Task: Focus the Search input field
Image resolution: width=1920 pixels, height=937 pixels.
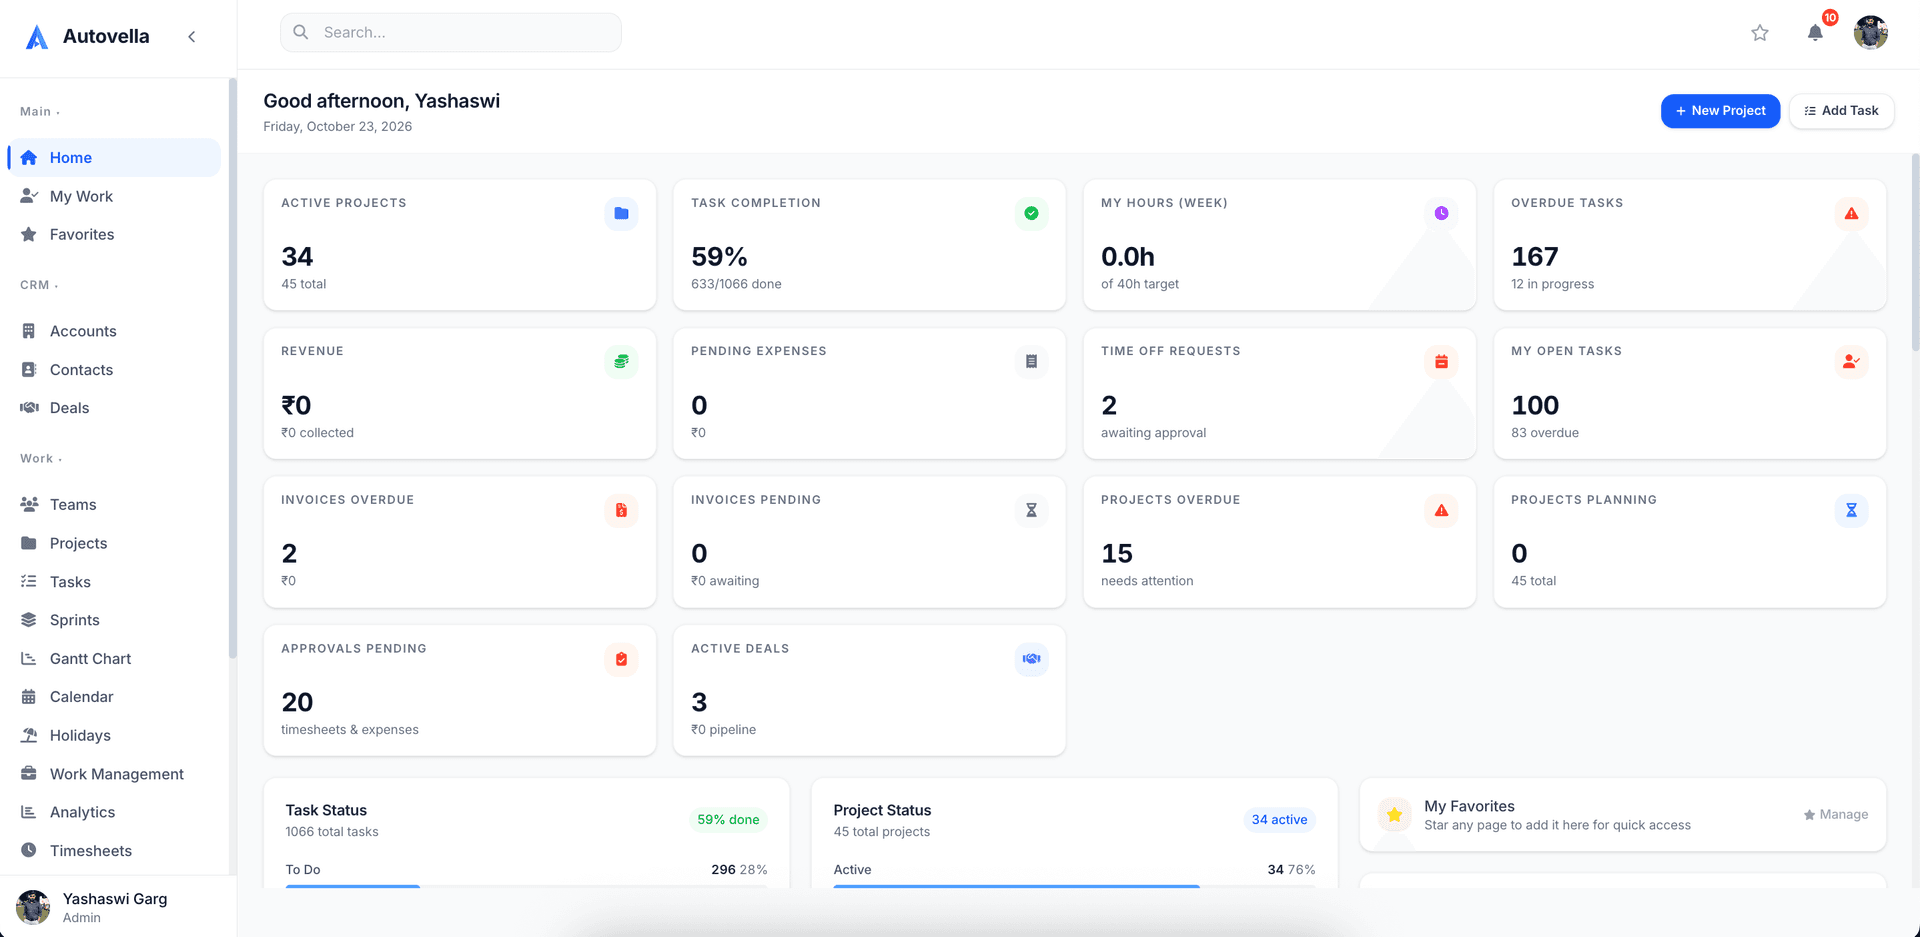Action: [451, 33]
